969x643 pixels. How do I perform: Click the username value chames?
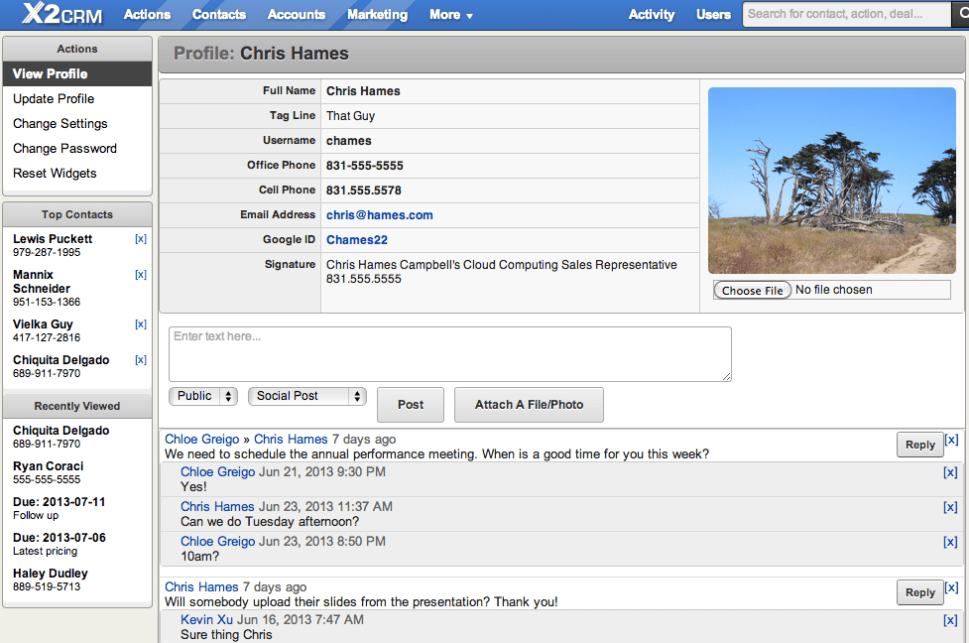point(349,141)
